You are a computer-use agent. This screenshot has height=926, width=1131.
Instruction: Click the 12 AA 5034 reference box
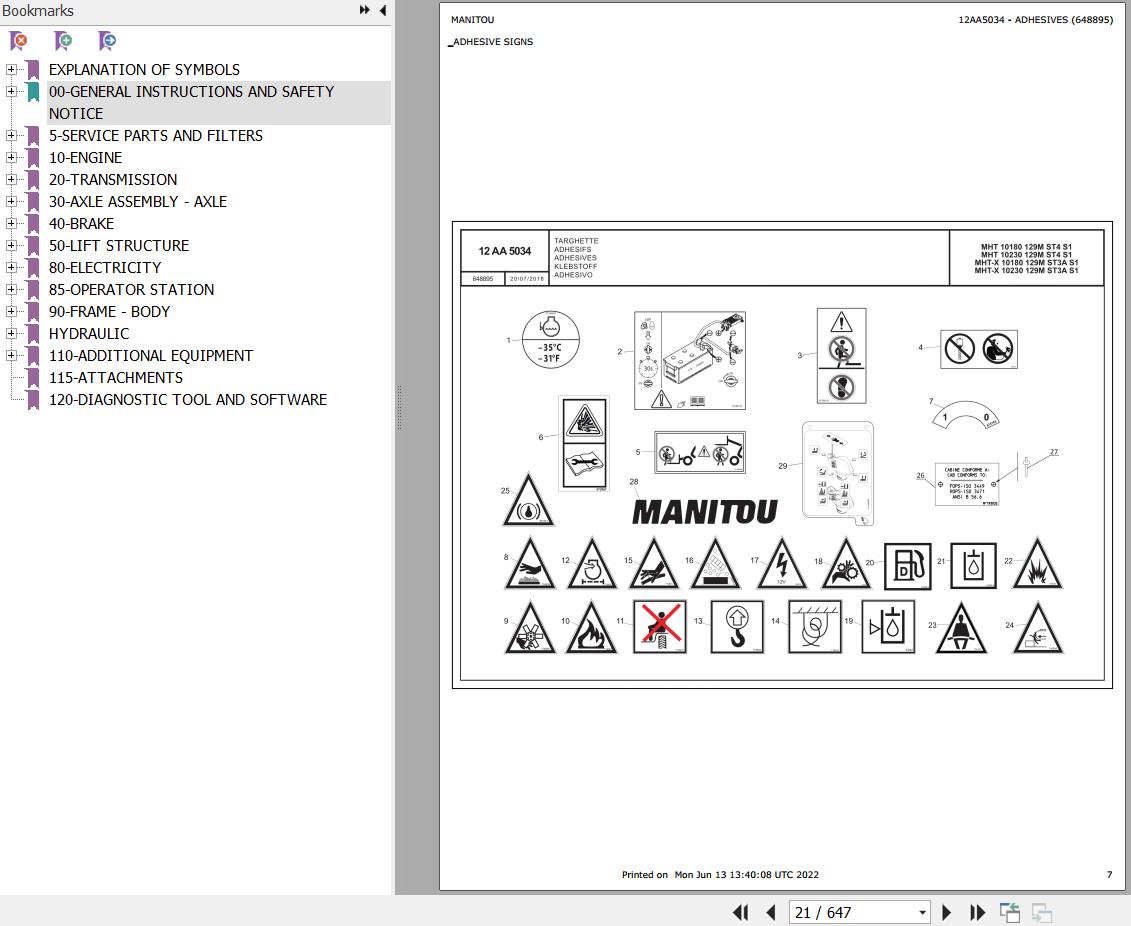pyautogui.click(x=504, y=251)
